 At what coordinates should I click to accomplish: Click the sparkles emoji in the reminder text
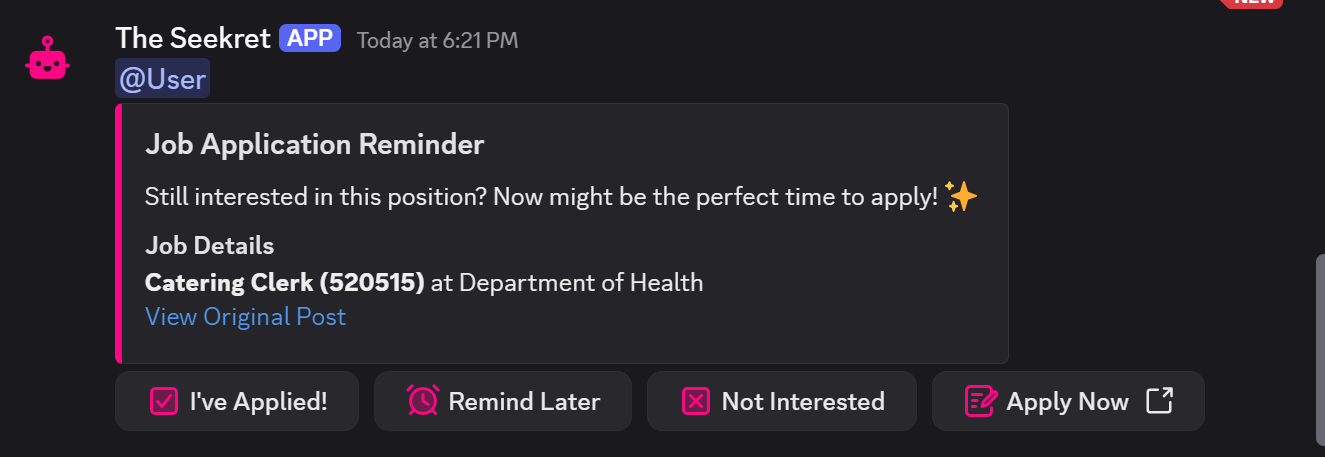pos(961,197)
